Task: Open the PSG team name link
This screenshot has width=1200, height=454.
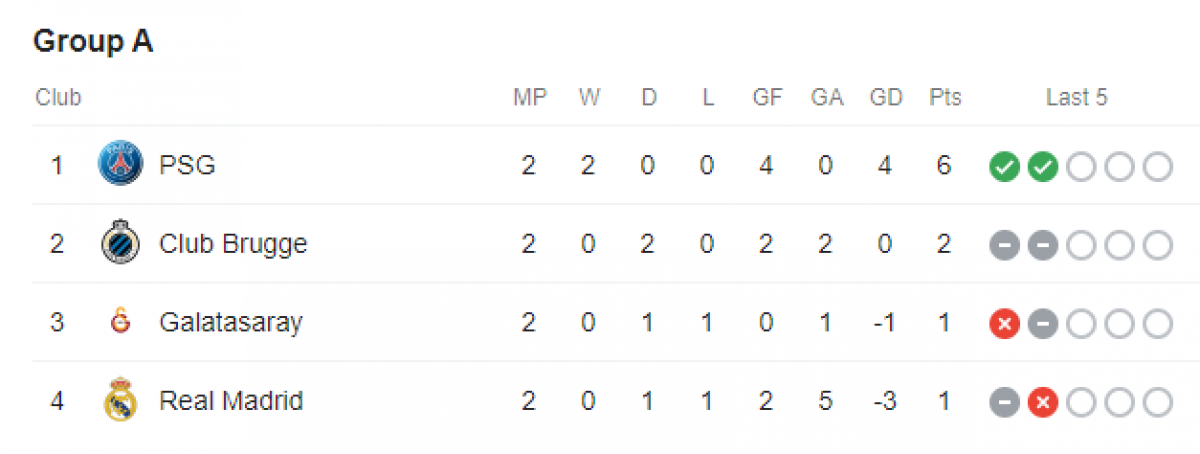Action: tap(187, 165)
